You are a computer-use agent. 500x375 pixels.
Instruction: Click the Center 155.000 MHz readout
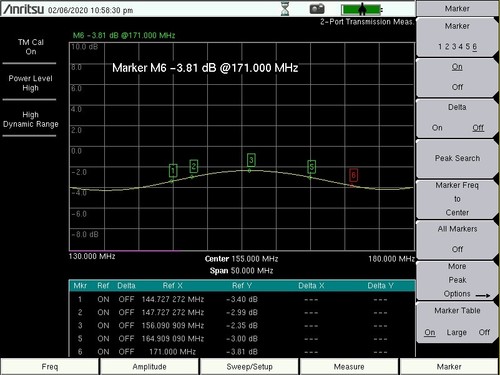241,259
